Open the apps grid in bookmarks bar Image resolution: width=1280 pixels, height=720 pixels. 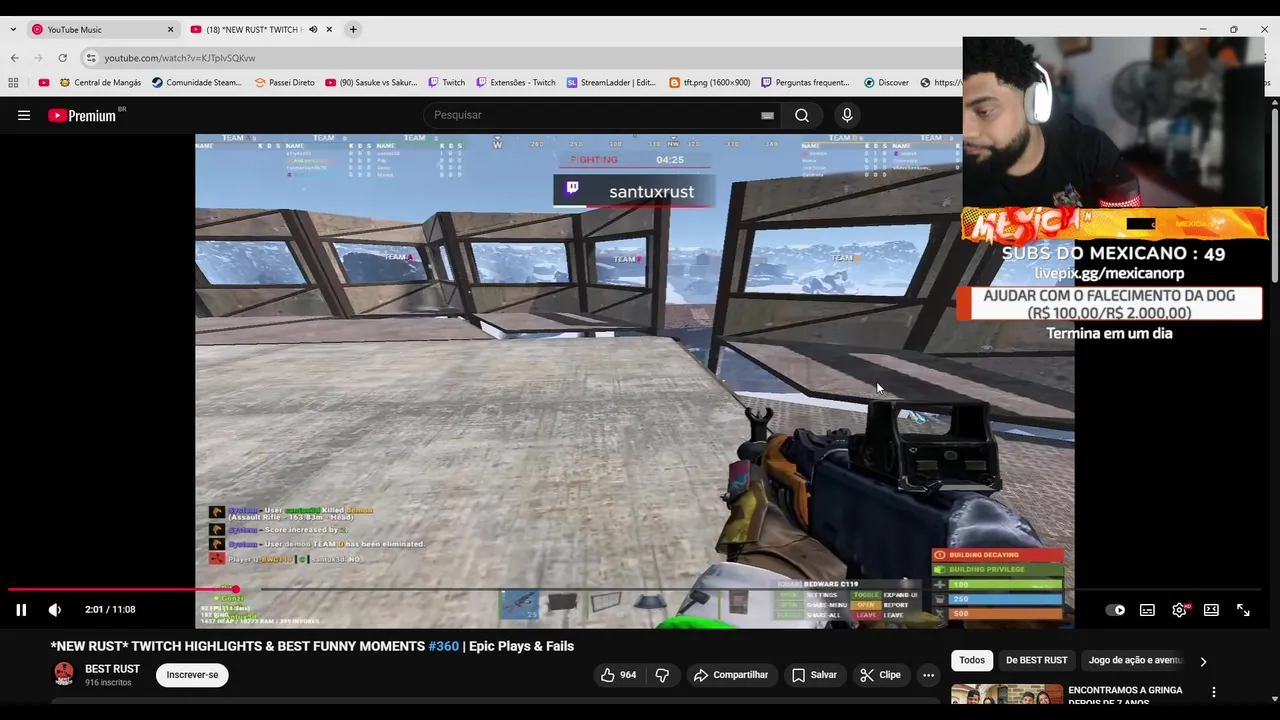(x=13, y=83)
